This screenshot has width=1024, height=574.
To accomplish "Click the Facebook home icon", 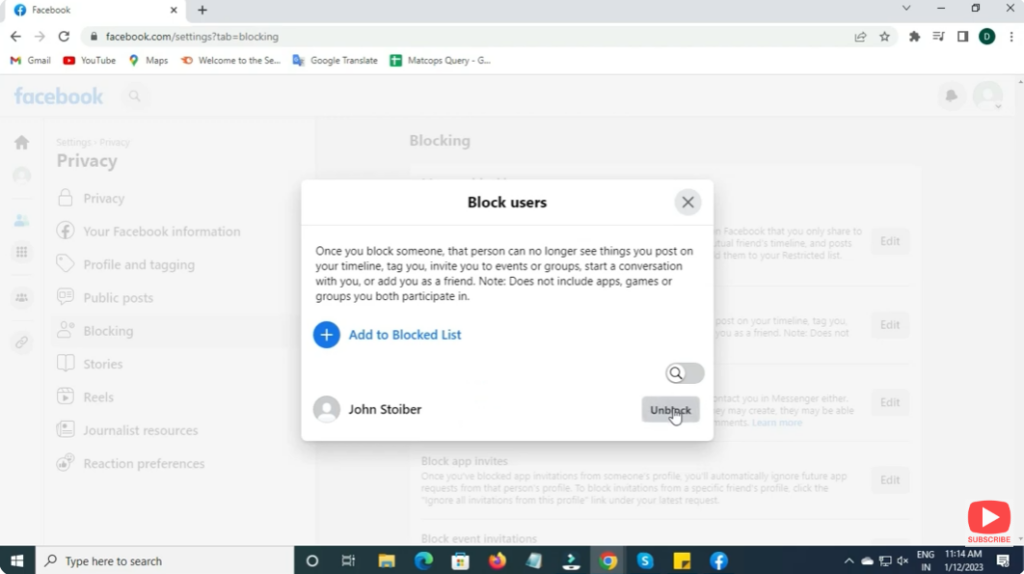I will pyautogui.click(x=21, y=143).
